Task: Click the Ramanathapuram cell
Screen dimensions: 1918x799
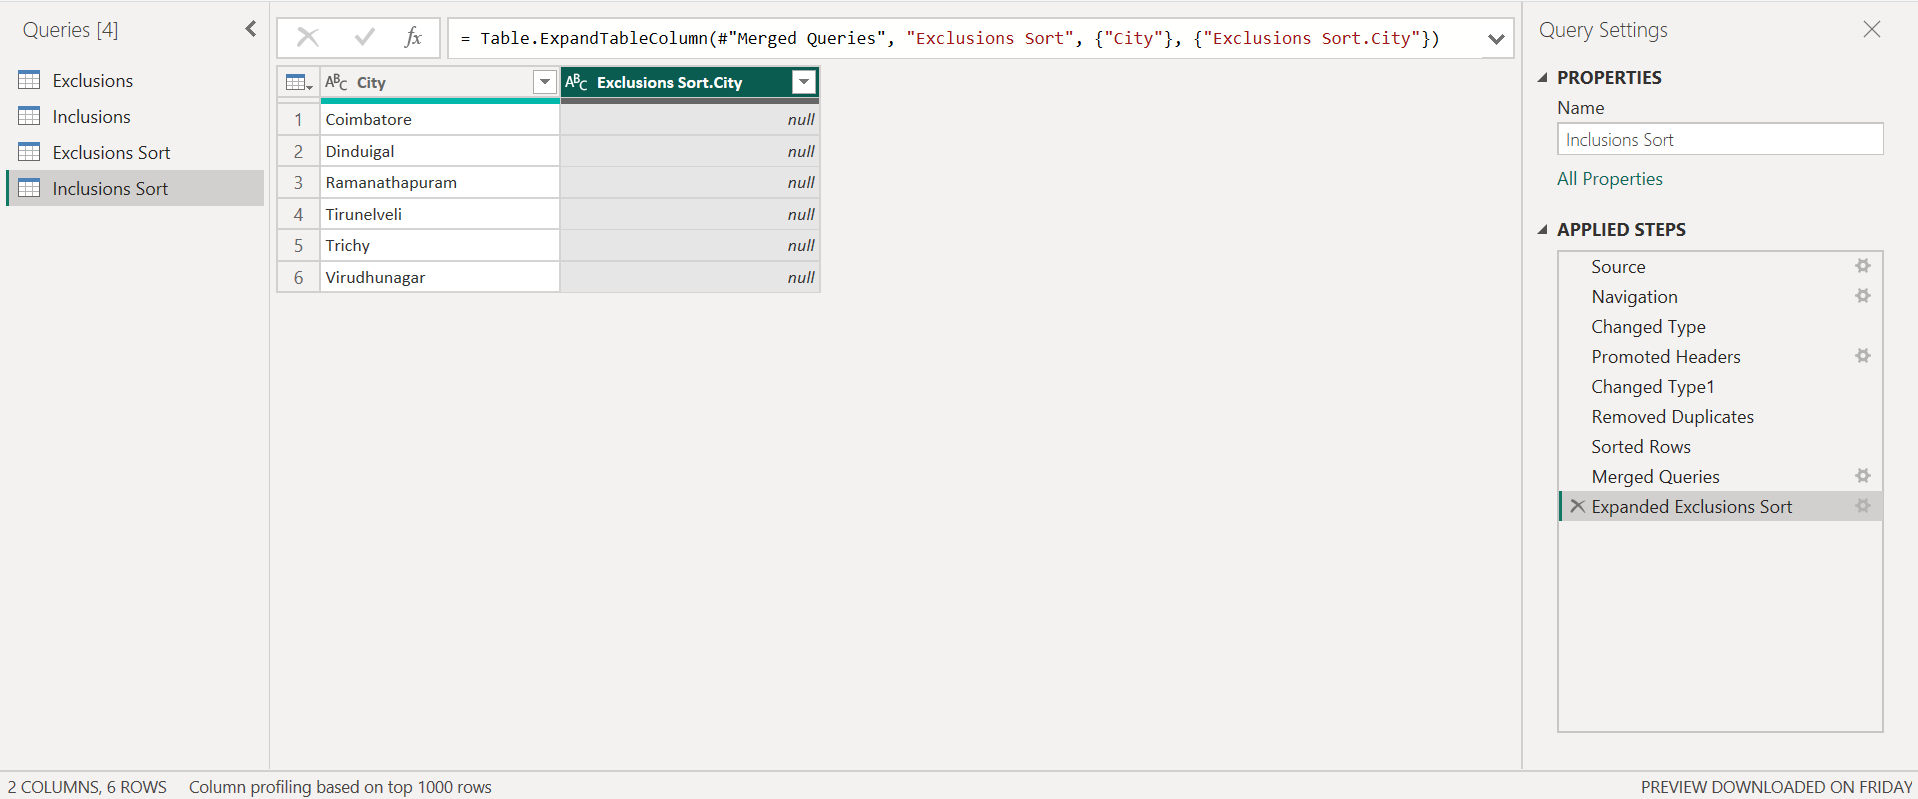Action: (440, 182)
